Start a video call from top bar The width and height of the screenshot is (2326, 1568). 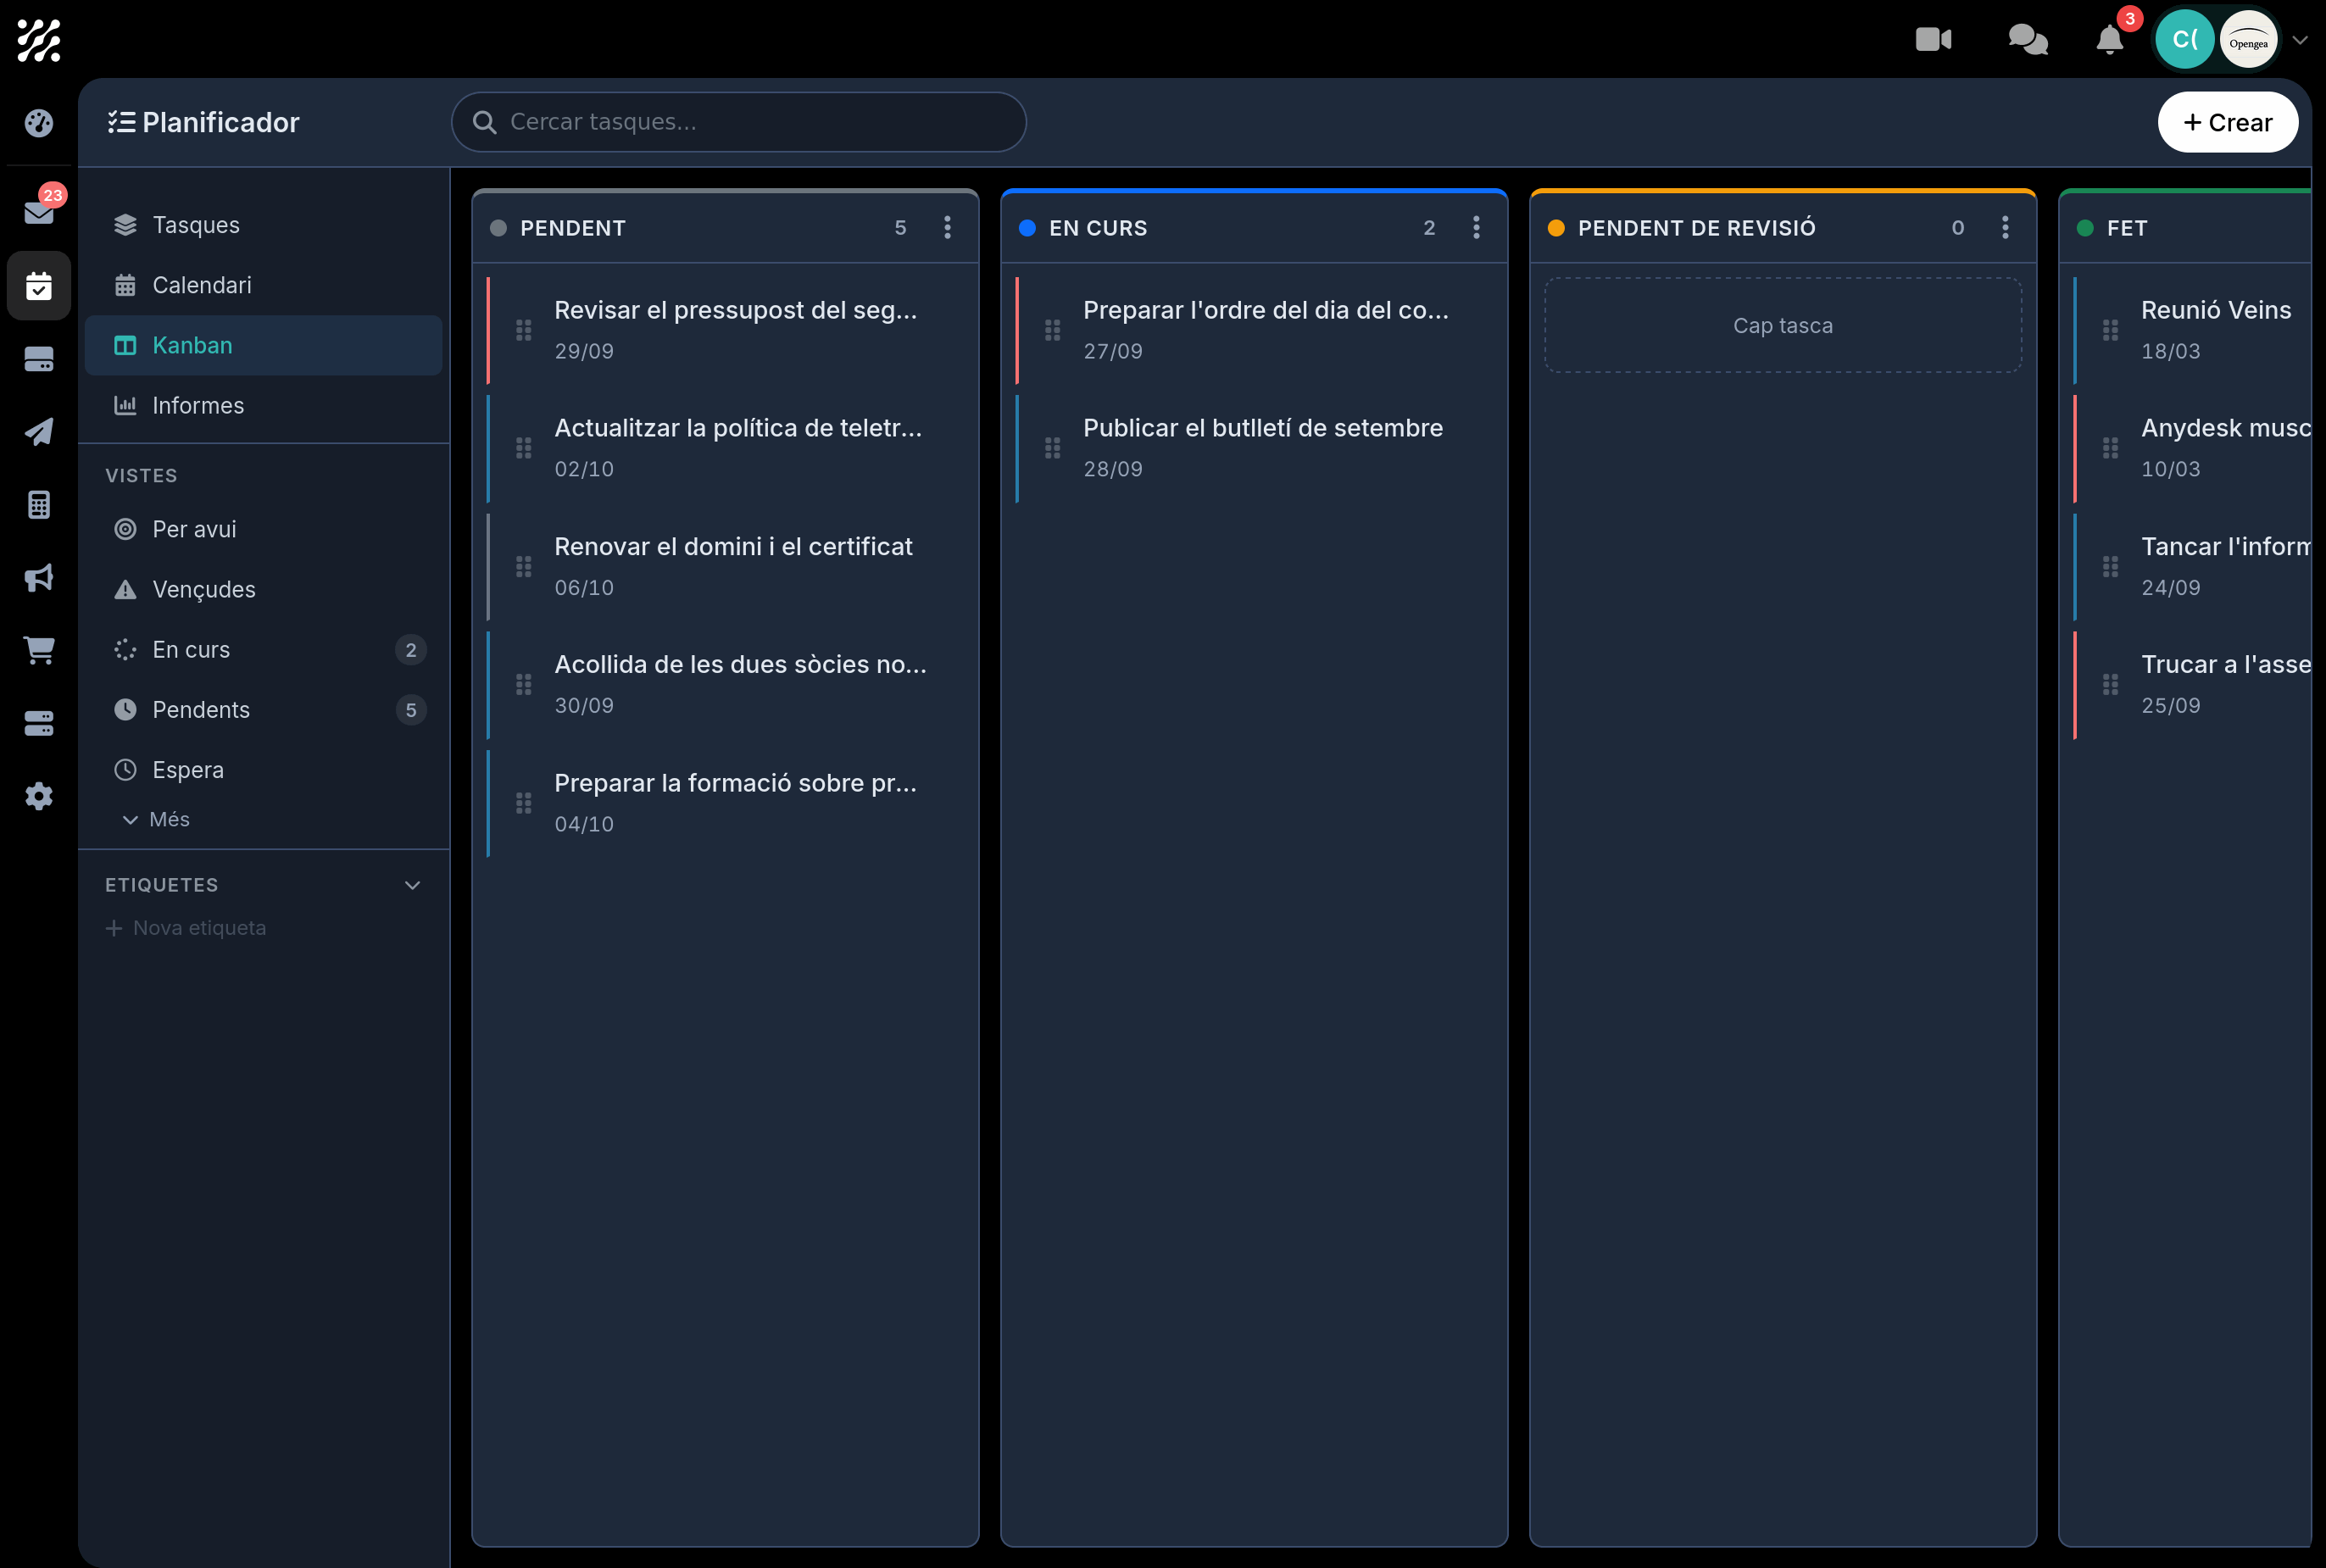pos(1933,40)
